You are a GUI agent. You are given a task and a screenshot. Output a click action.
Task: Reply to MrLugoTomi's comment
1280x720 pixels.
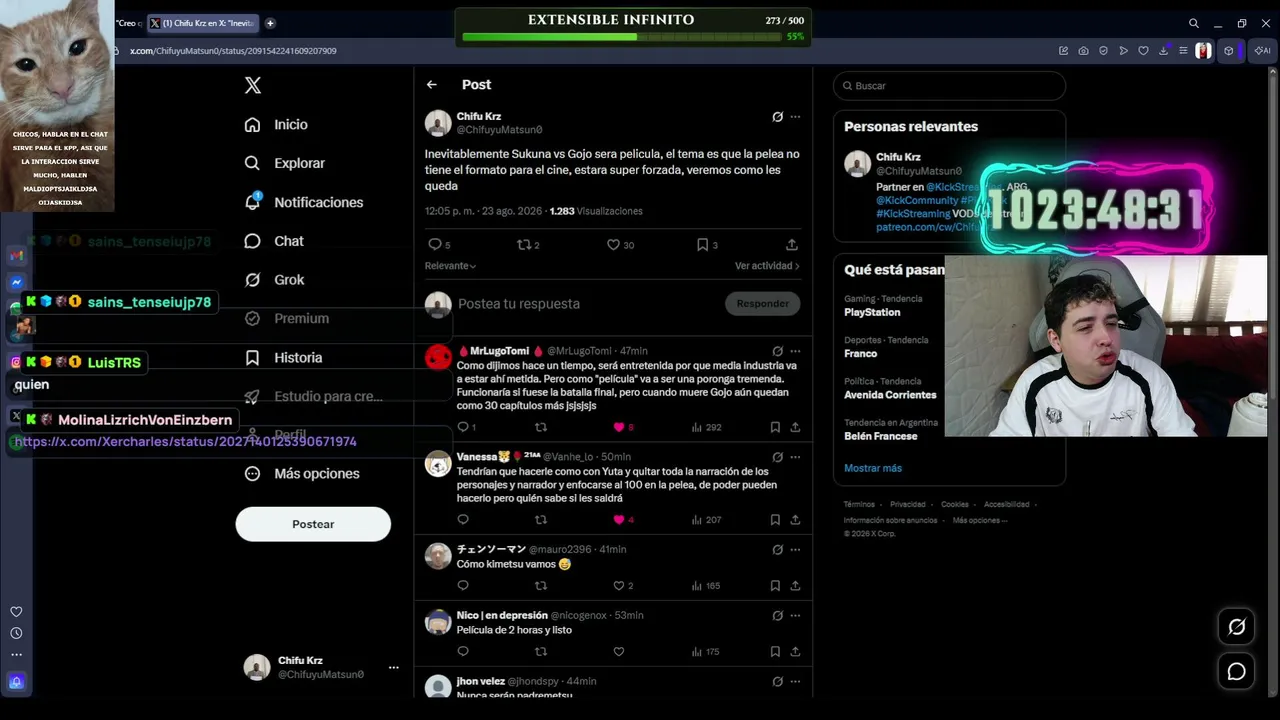point(463,427)
